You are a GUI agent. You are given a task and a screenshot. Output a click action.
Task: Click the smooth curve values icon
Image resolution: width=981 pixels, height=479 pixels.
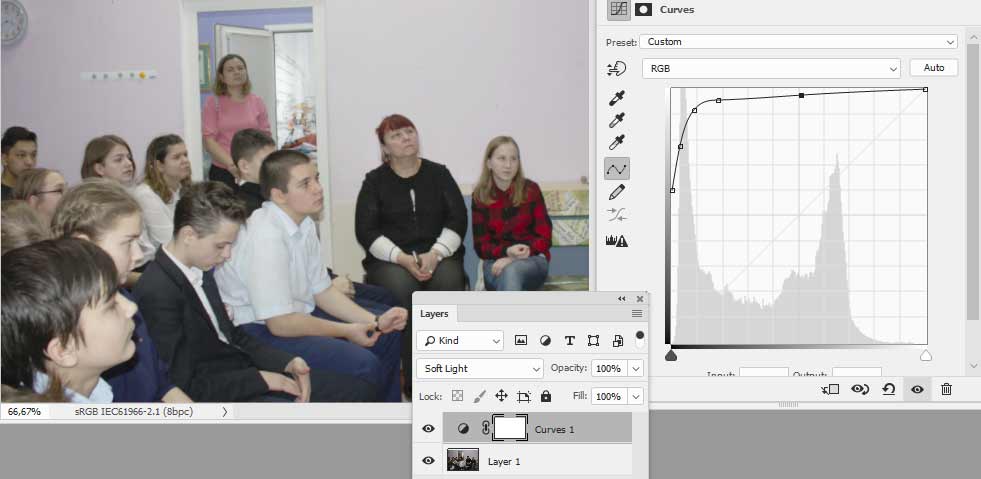(617, 215)
